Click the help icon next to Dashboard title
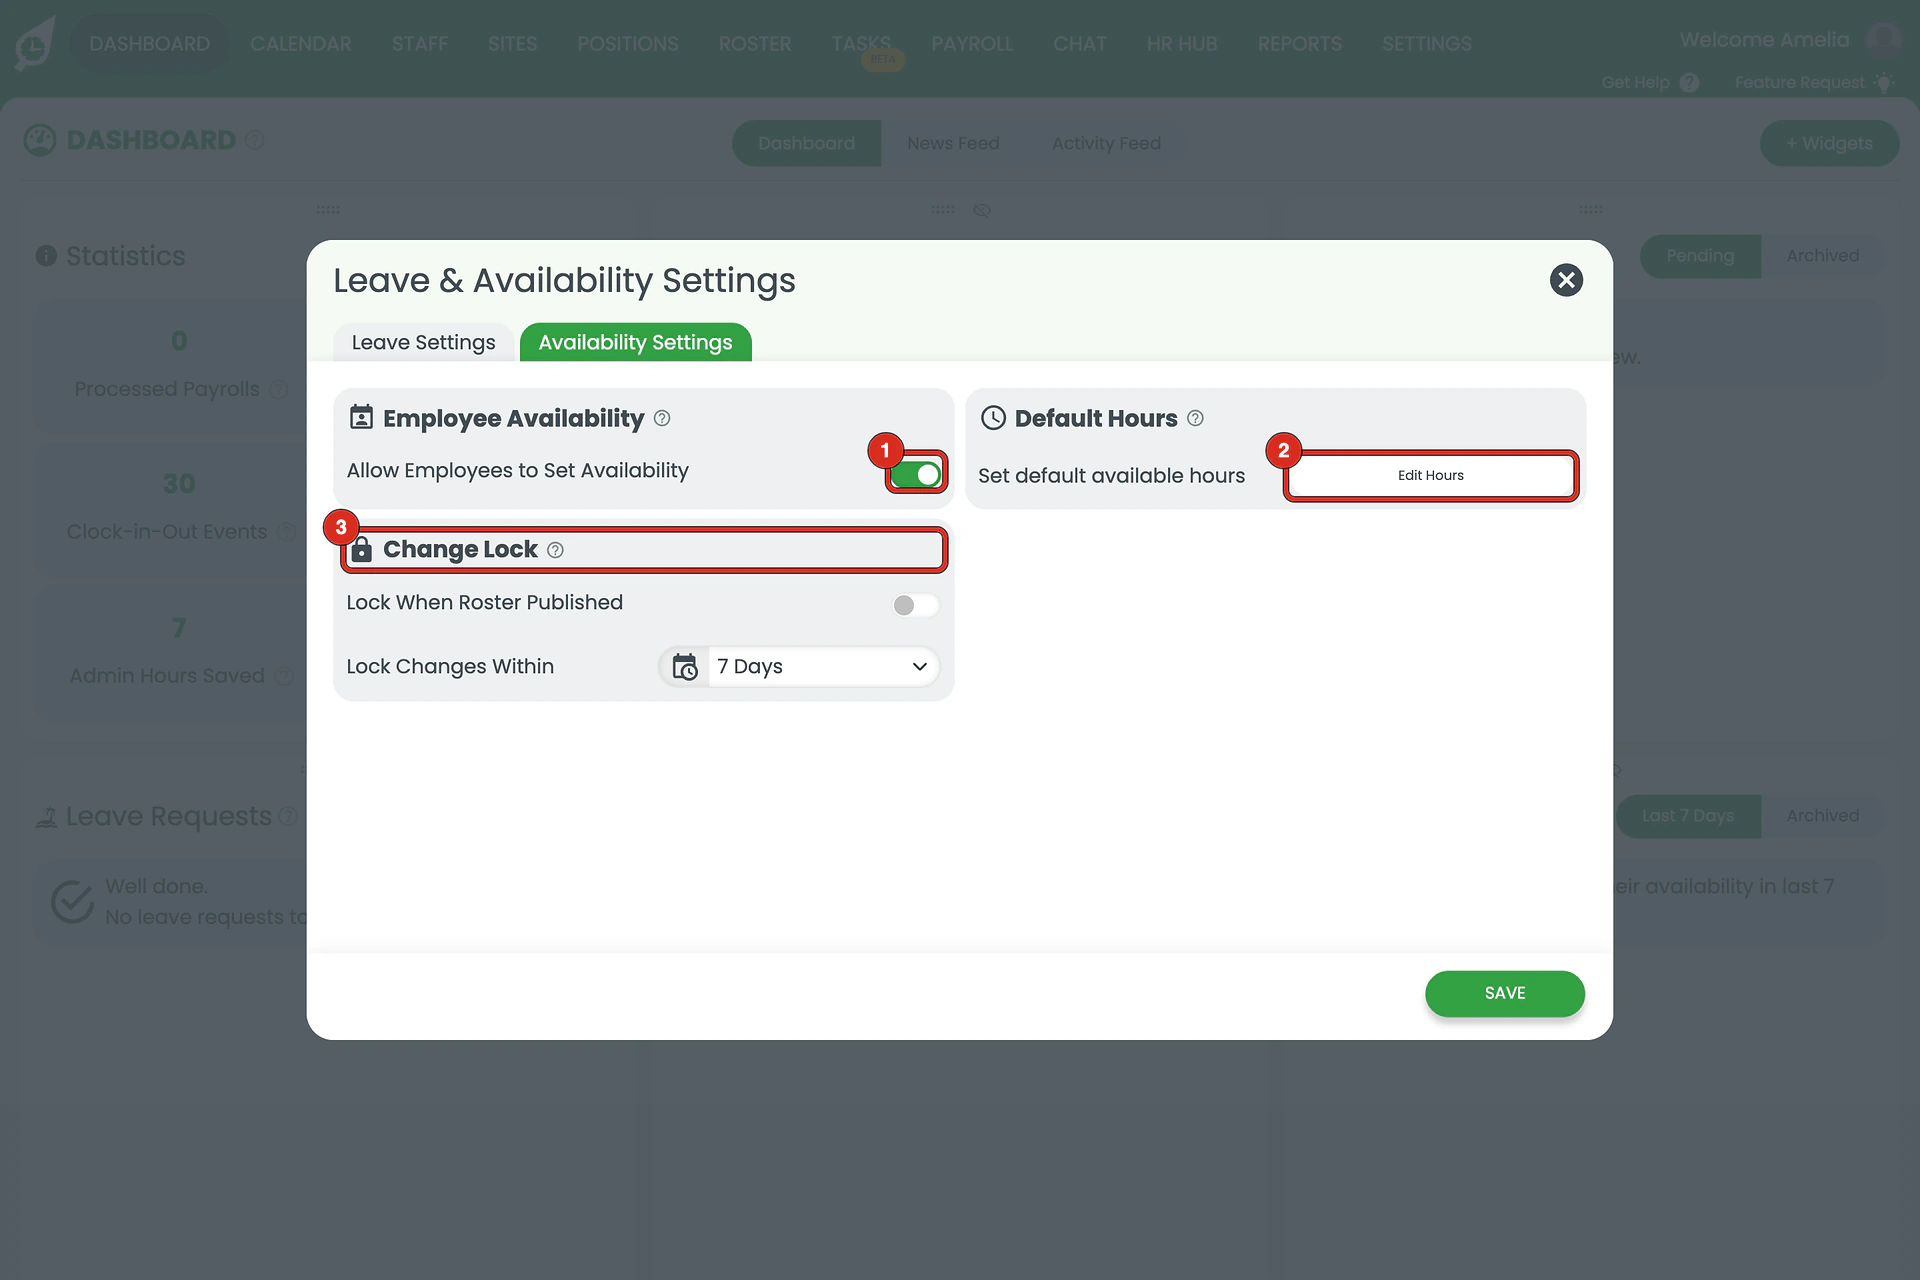 pos(255,140)
